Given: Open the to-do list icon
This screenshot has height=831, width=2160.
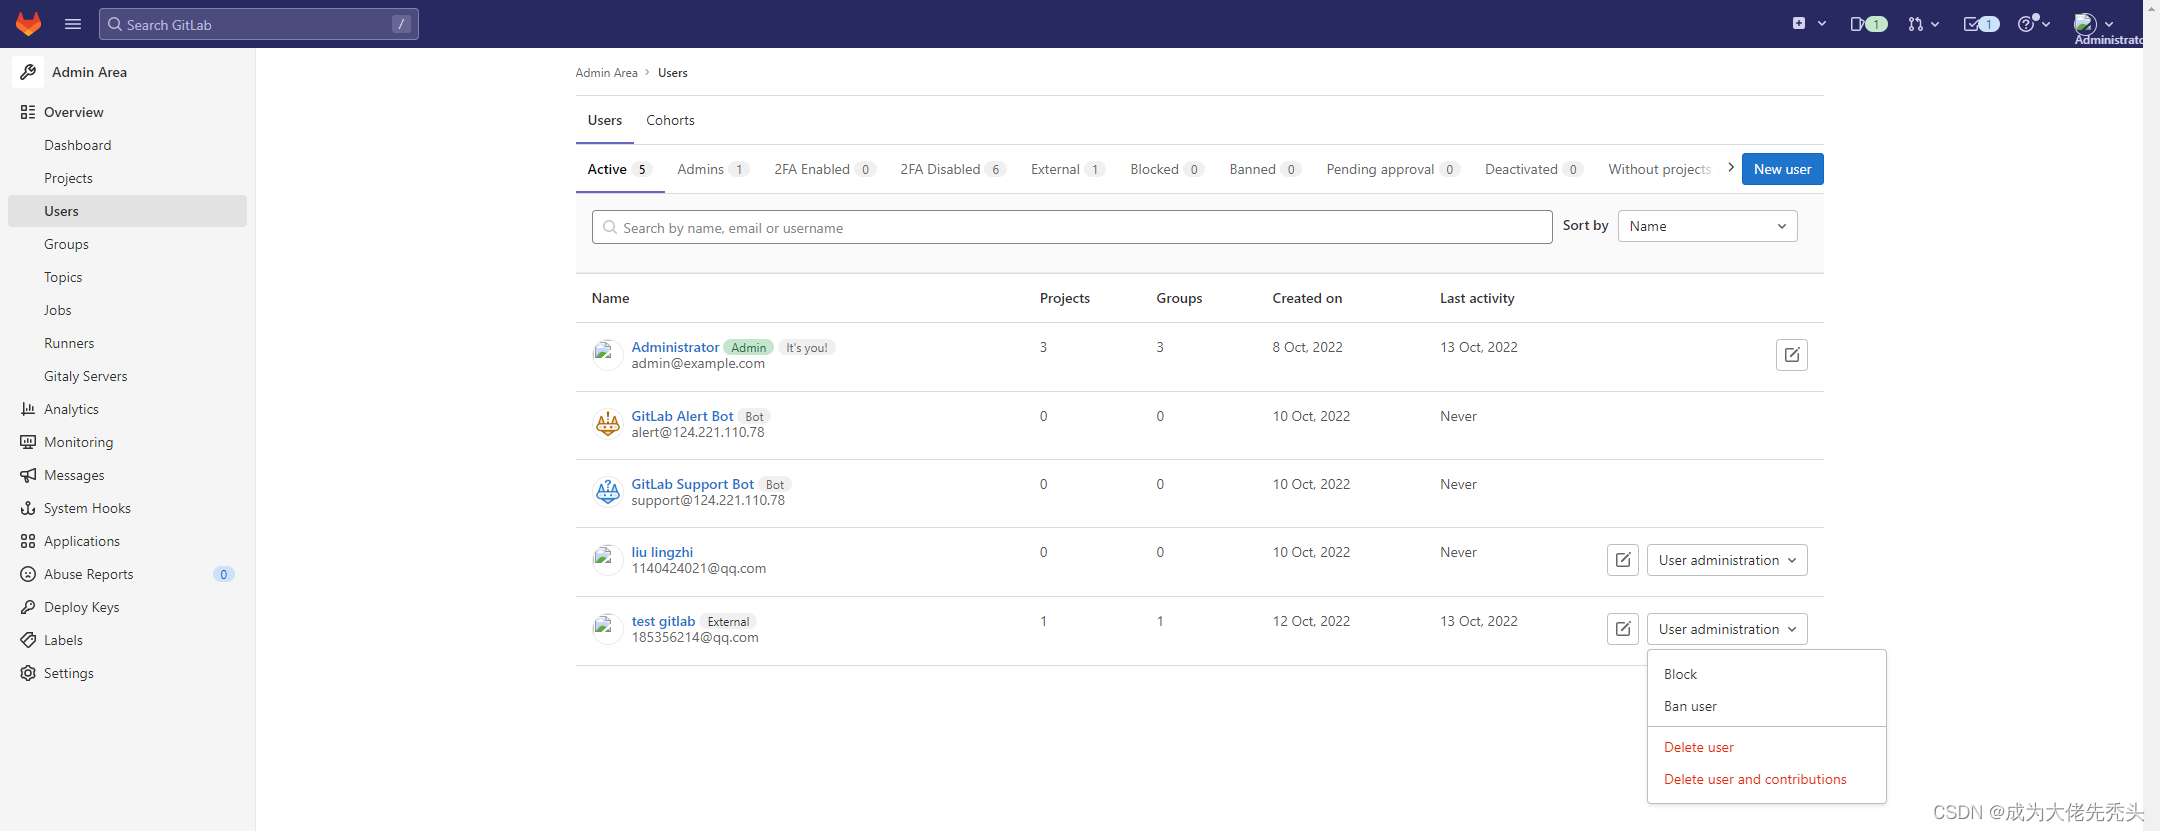Looking at the screenshot, I should point(1981,24).
